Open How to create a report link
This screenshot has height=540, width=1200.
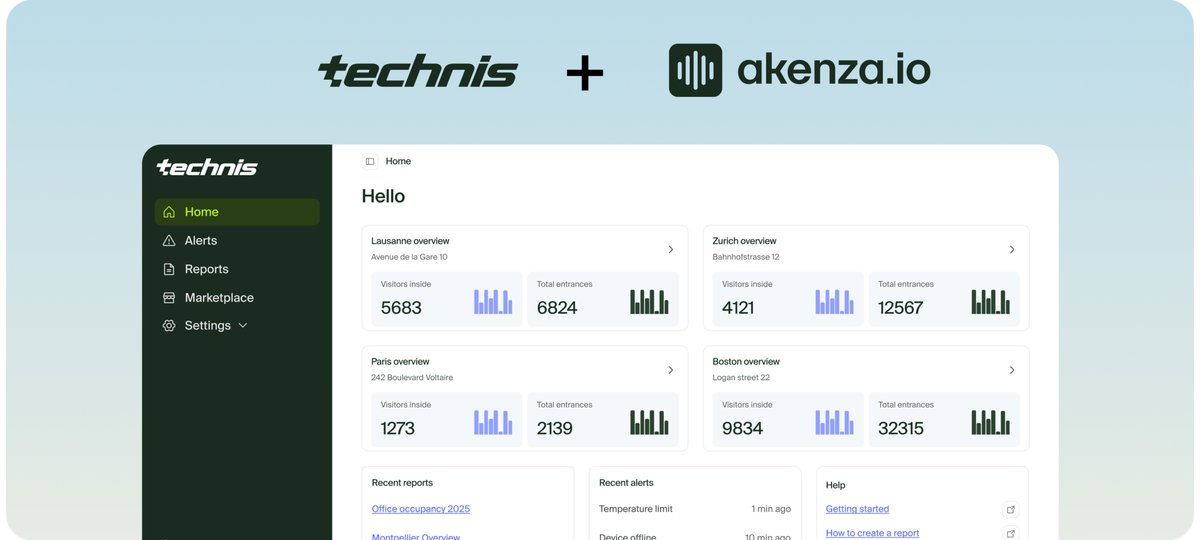click(x=872, y=534)
